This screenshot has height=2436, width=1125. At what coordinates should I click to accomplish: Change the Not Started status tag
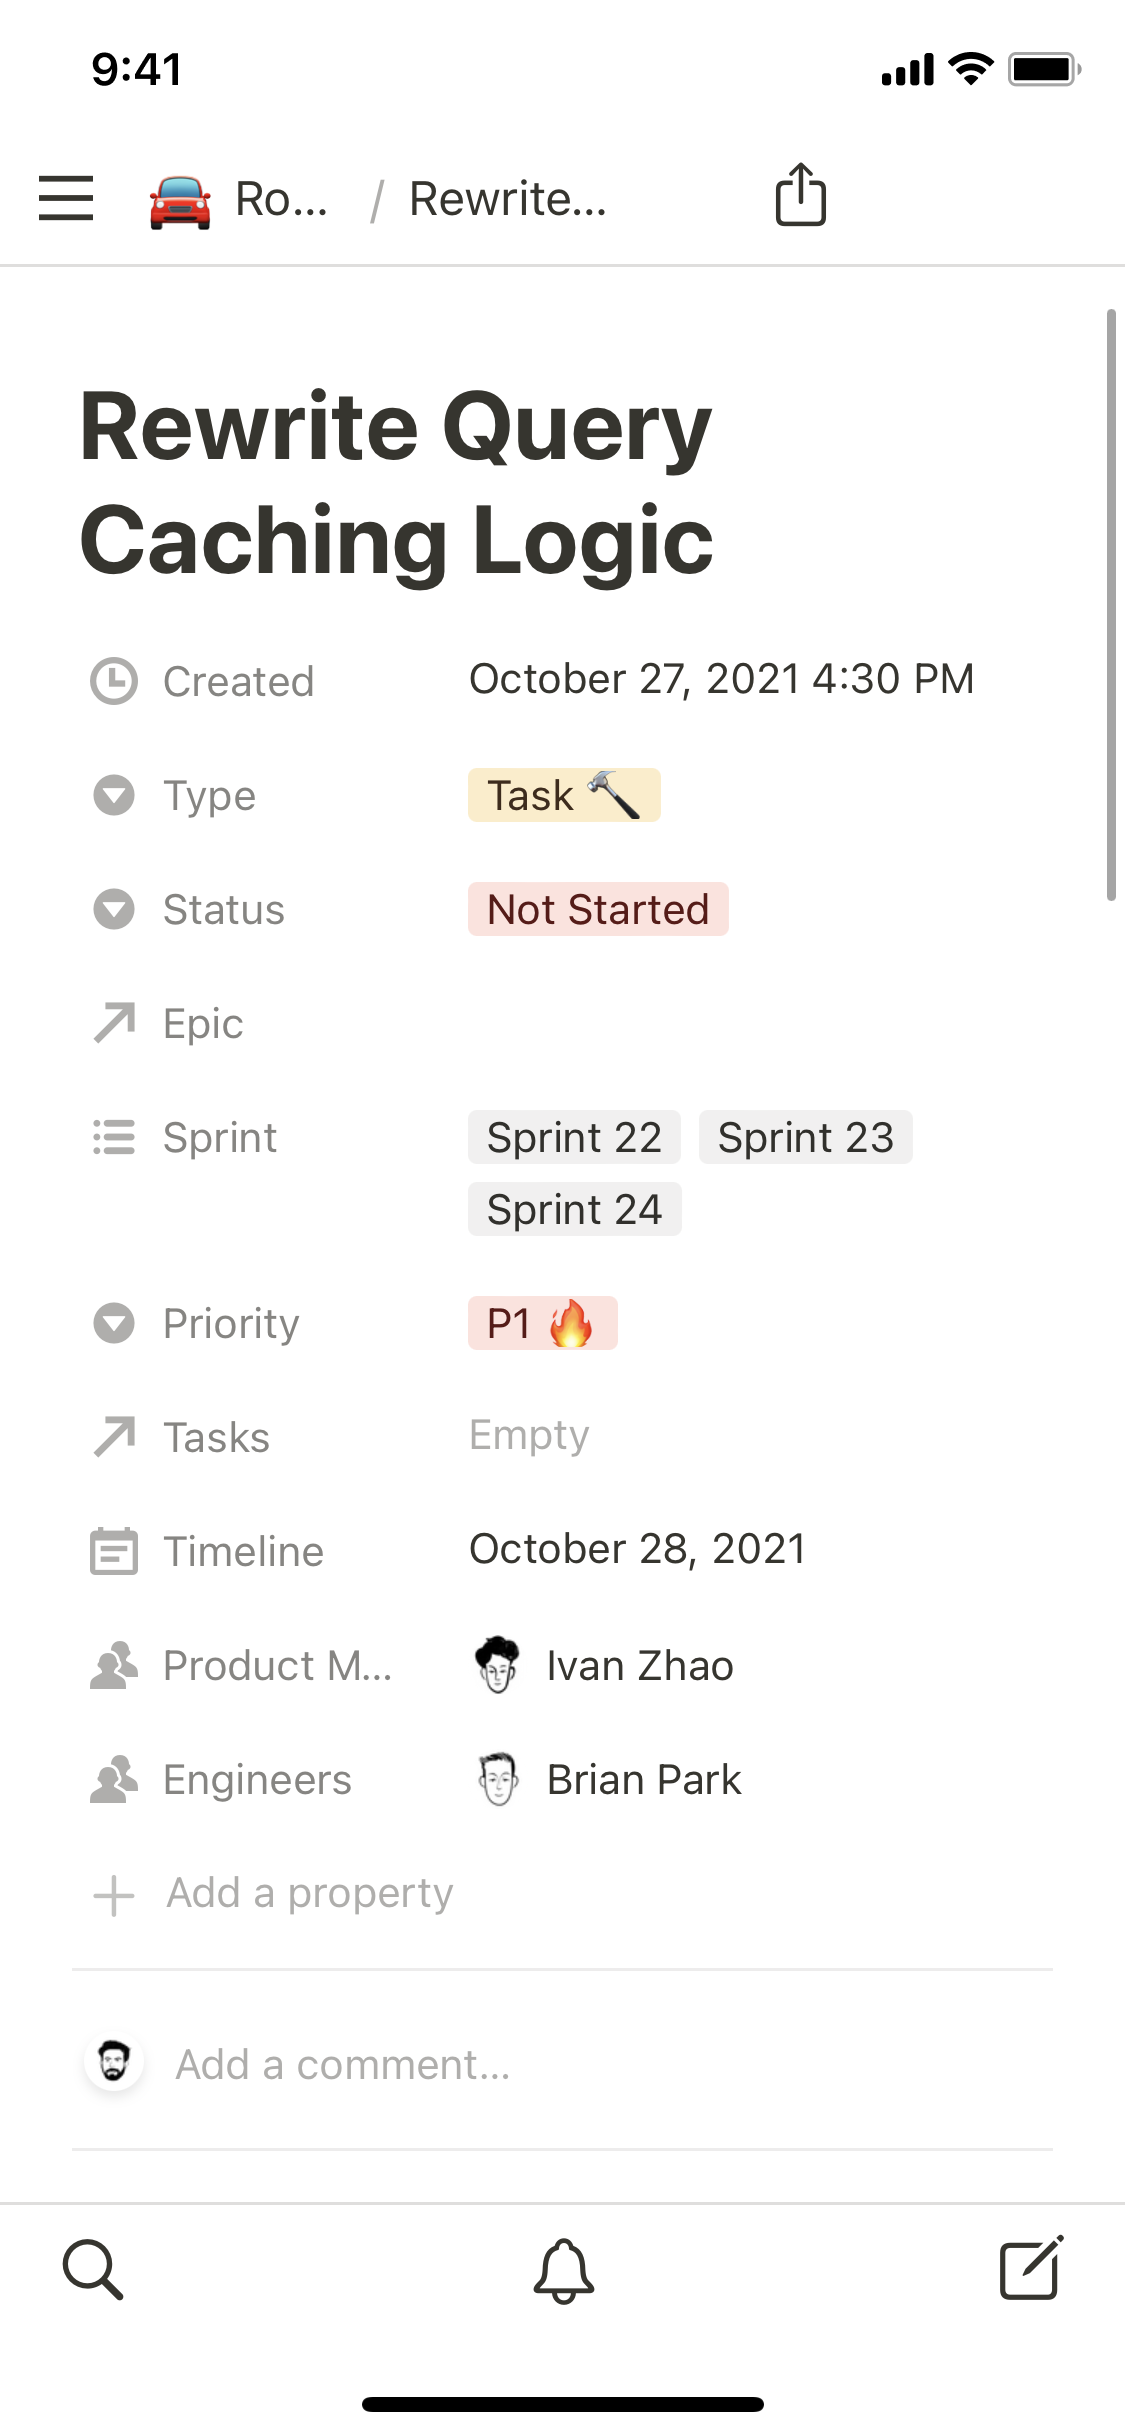pyautogui.click(x=597, y=910)
